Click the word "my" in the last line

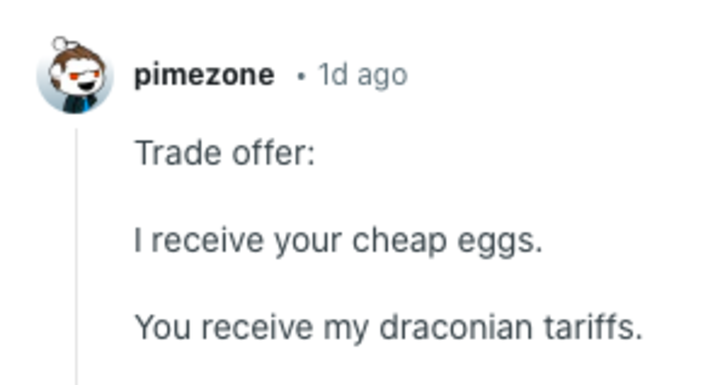point(346,329)
